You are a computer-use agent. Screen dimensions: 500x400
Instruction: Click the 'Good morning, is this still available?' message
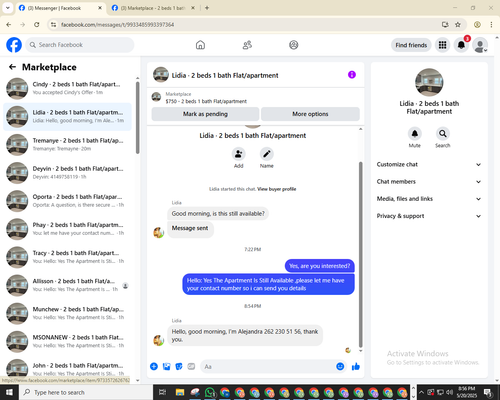click(x=218, y=214)
